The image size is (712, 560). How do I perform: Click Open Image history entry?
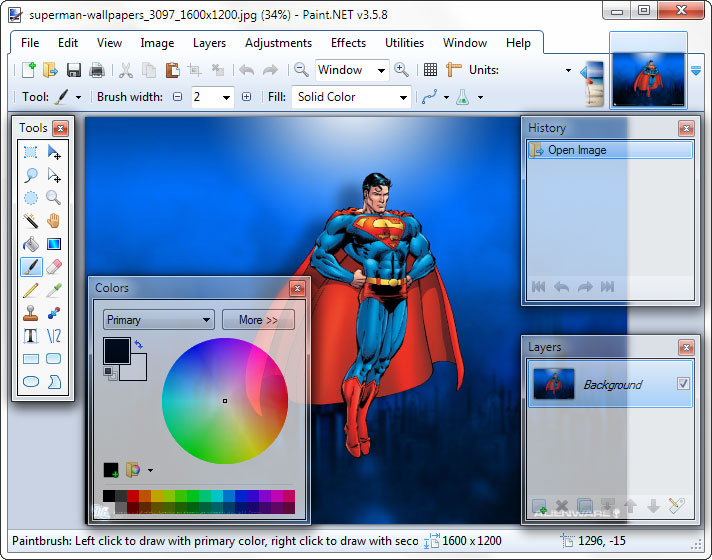tap(610, 150)
